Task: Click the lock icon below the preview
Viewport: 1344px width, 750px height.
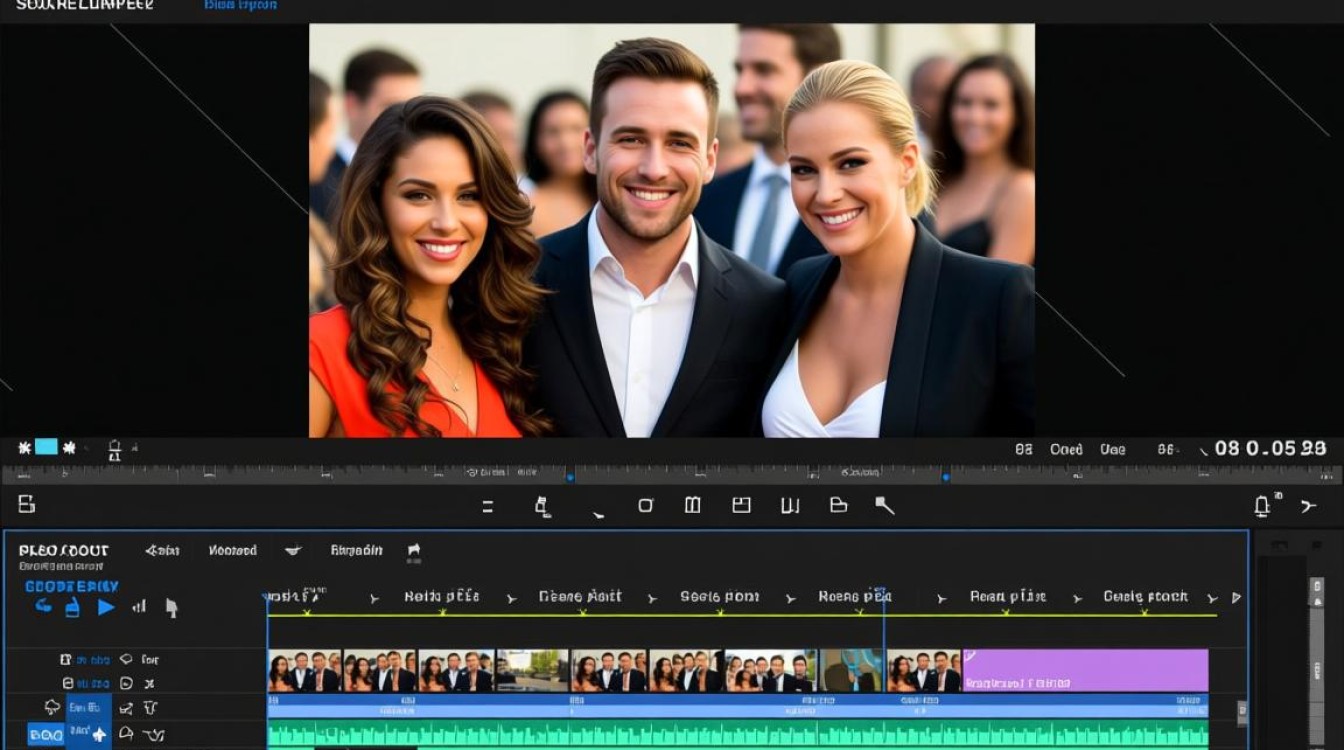Action: [x=114, y=450]
